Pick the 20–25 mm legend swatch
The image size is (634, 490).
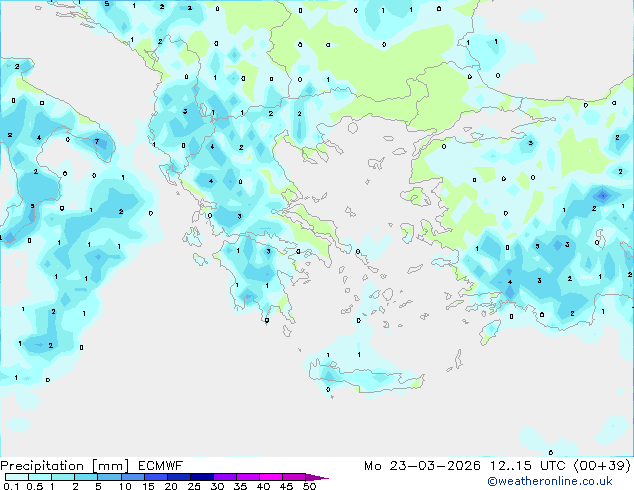pyautogui.click(x=178, y=477)
